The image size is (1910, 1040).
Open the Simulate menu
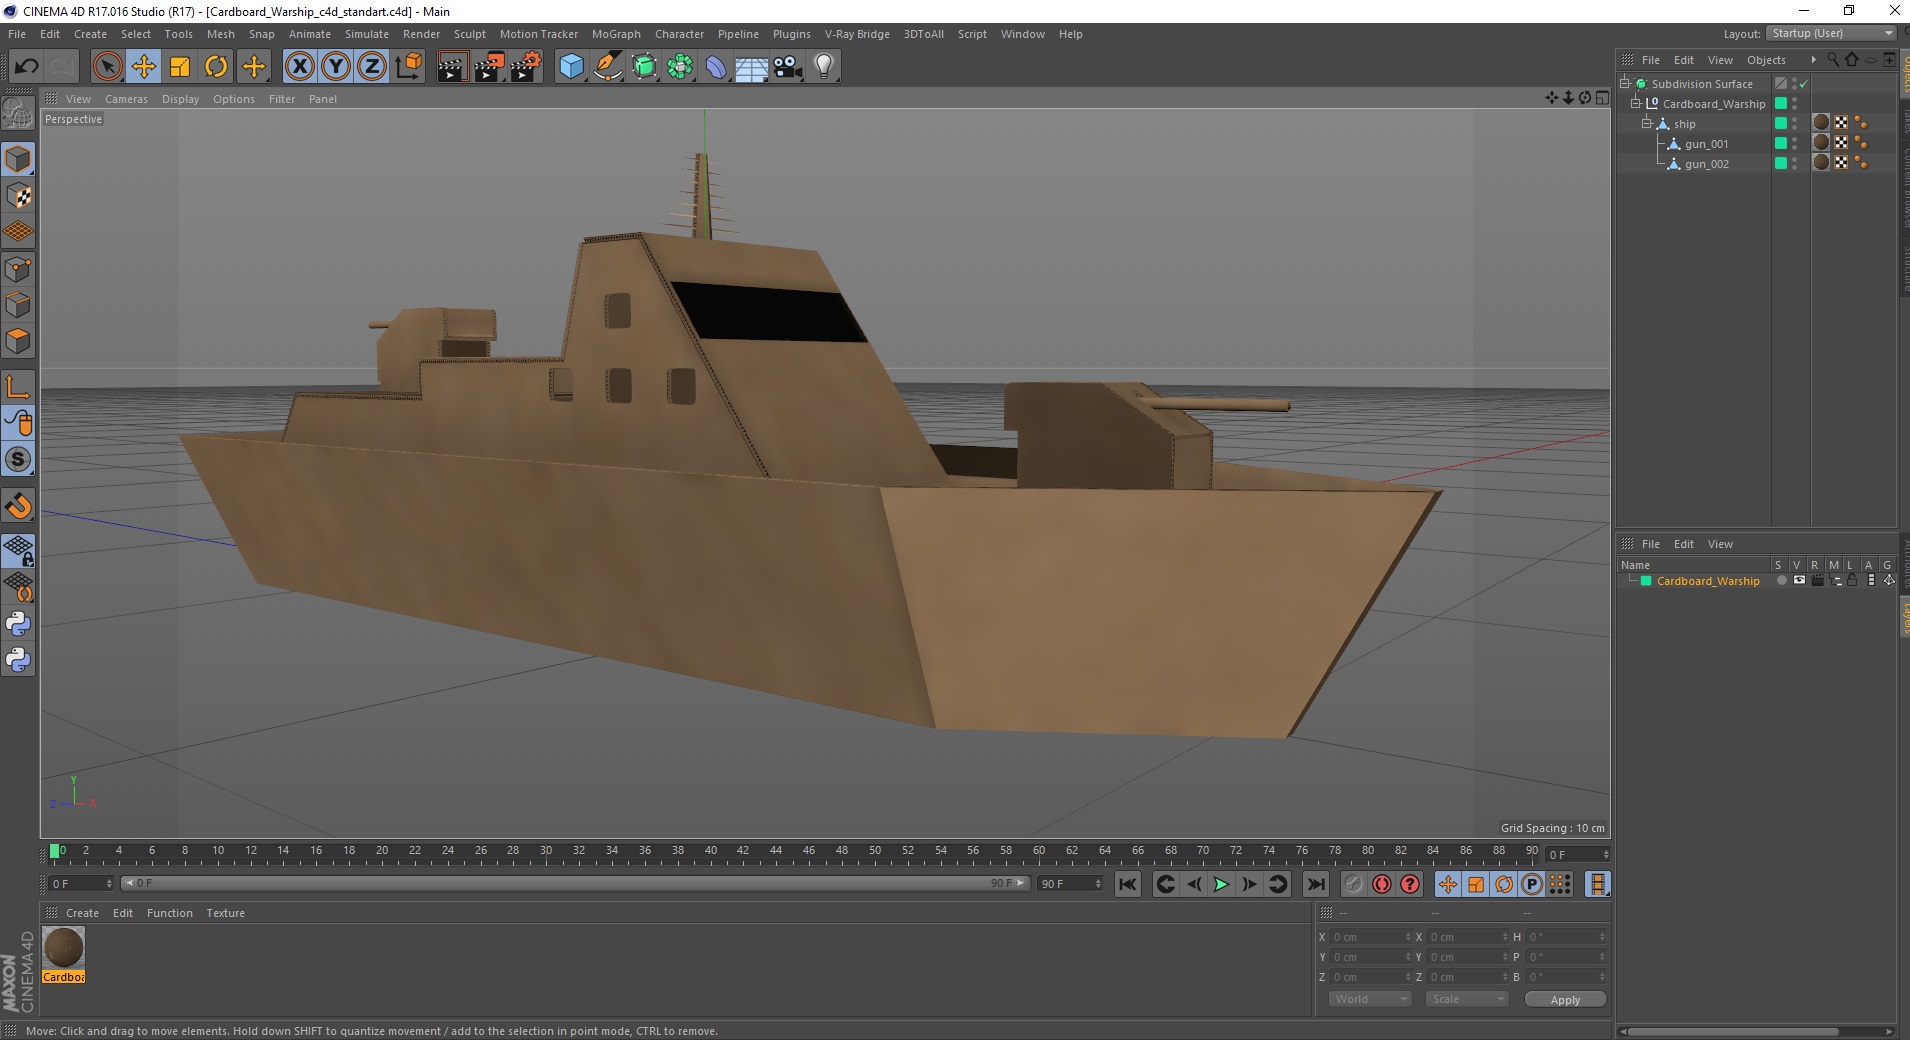click(367, 34)
